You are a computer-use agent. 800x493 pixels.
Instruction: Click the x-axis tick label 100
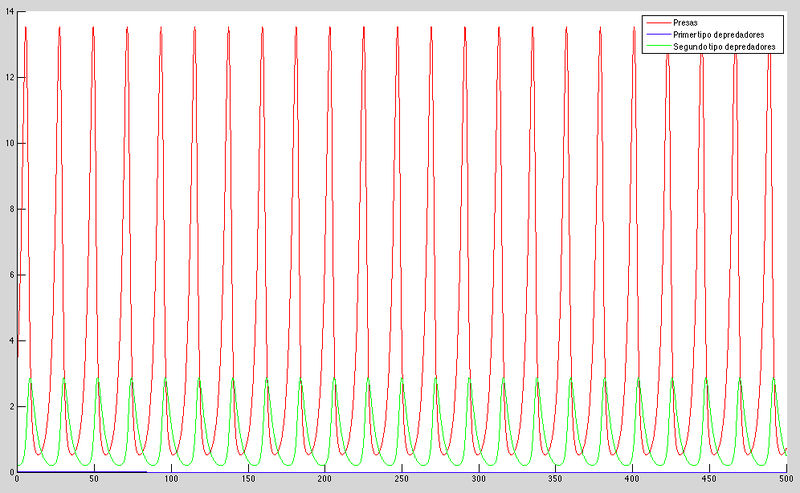(170, 481)
